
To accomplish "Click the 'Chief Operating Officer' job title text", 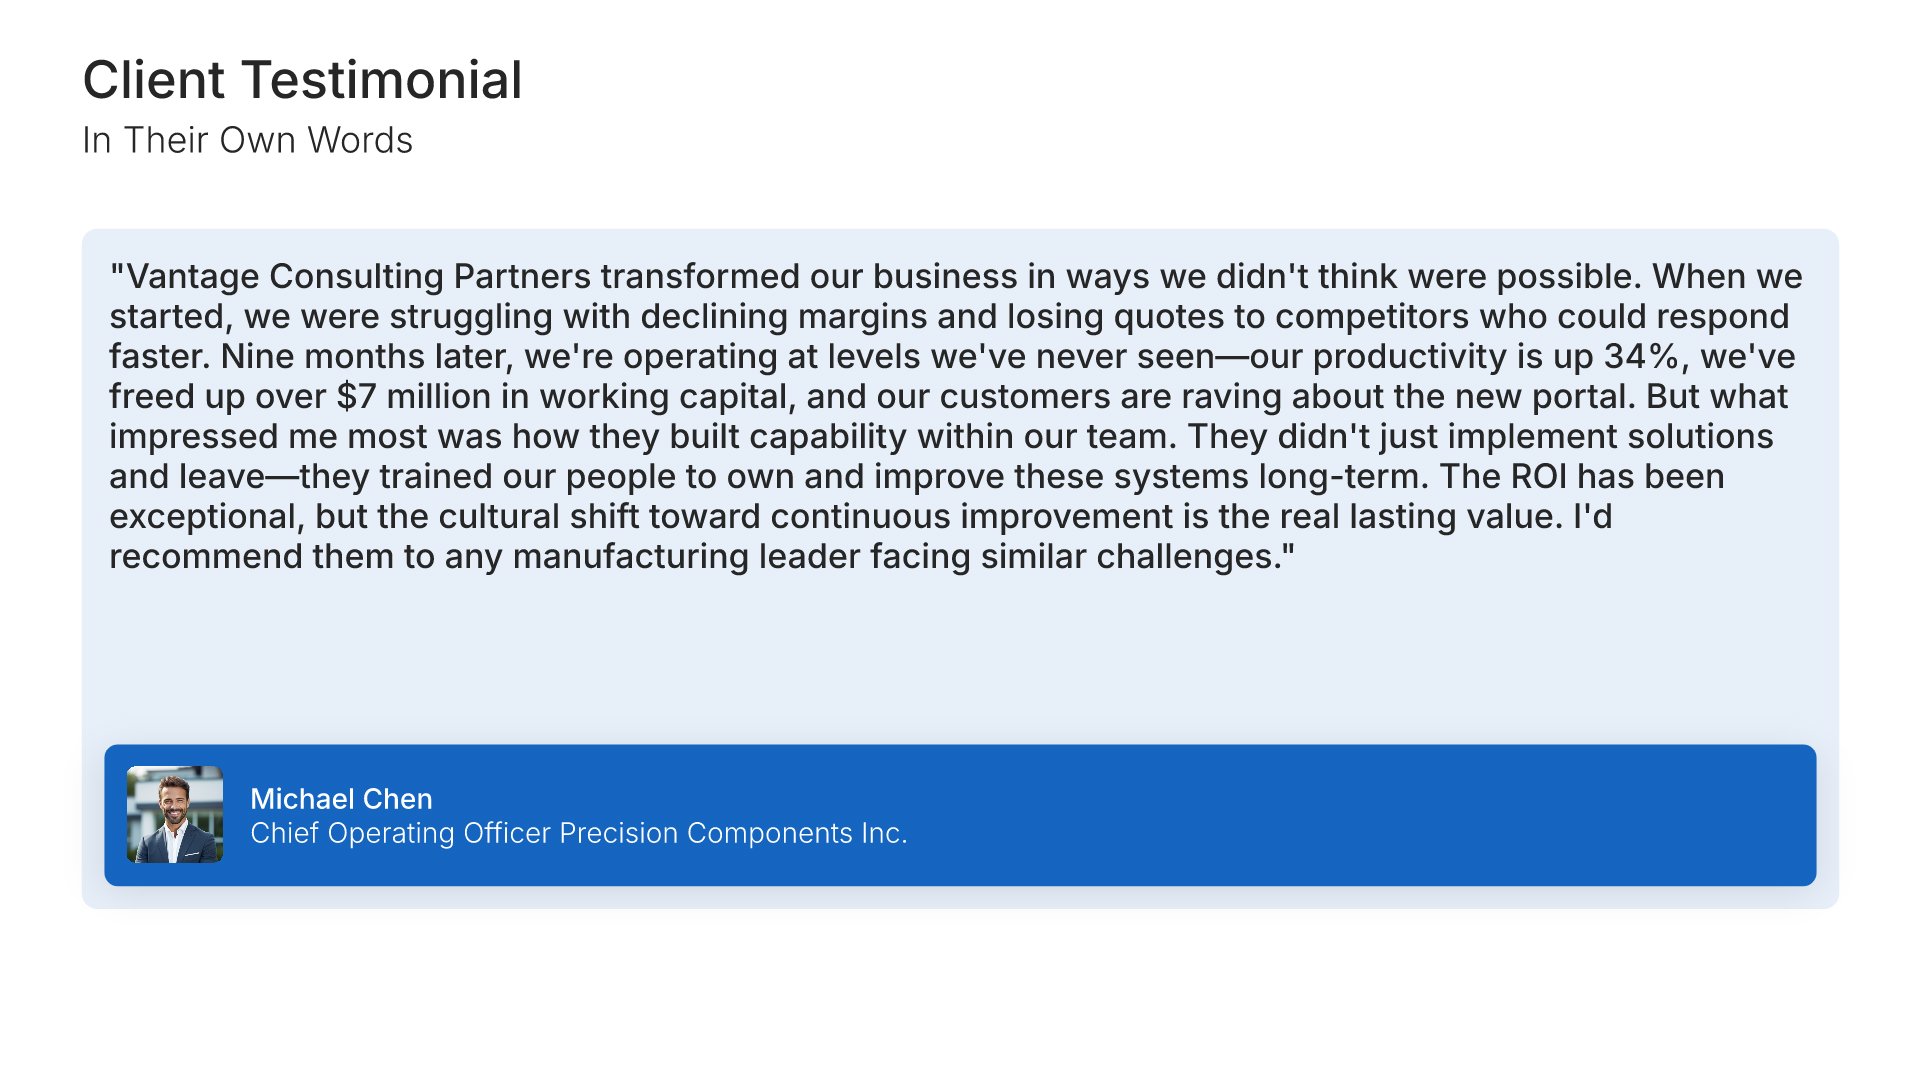I will click(x=400, y=833).
